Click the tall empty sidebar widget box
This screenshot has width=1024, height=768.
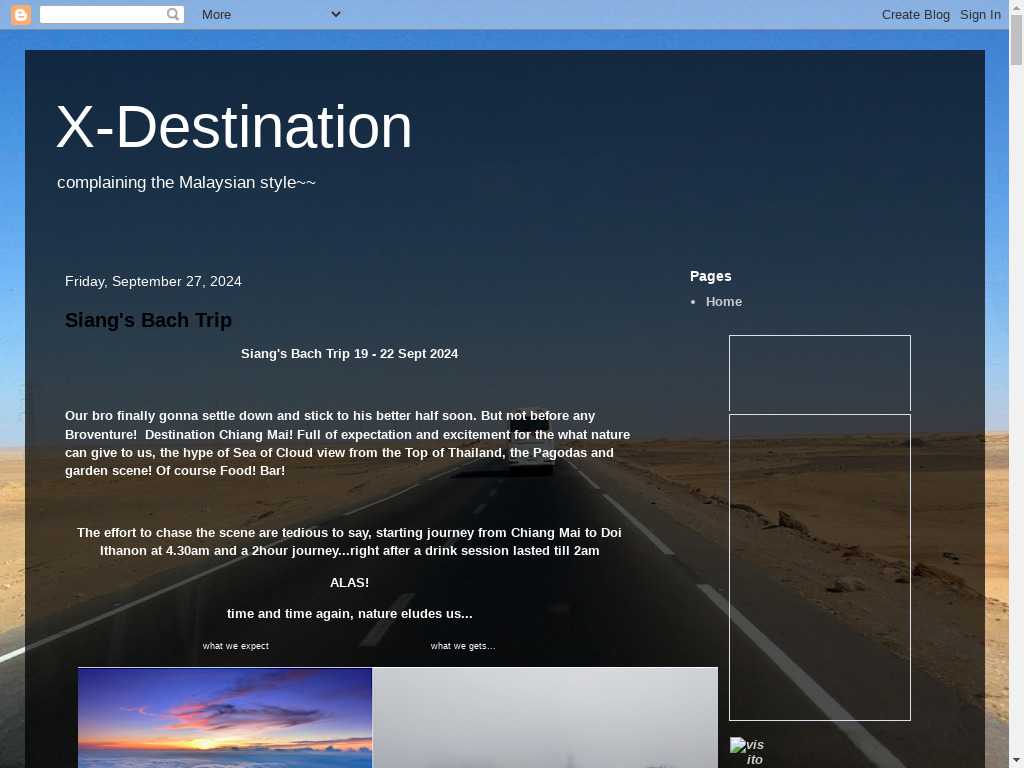[x=819, y=567]
